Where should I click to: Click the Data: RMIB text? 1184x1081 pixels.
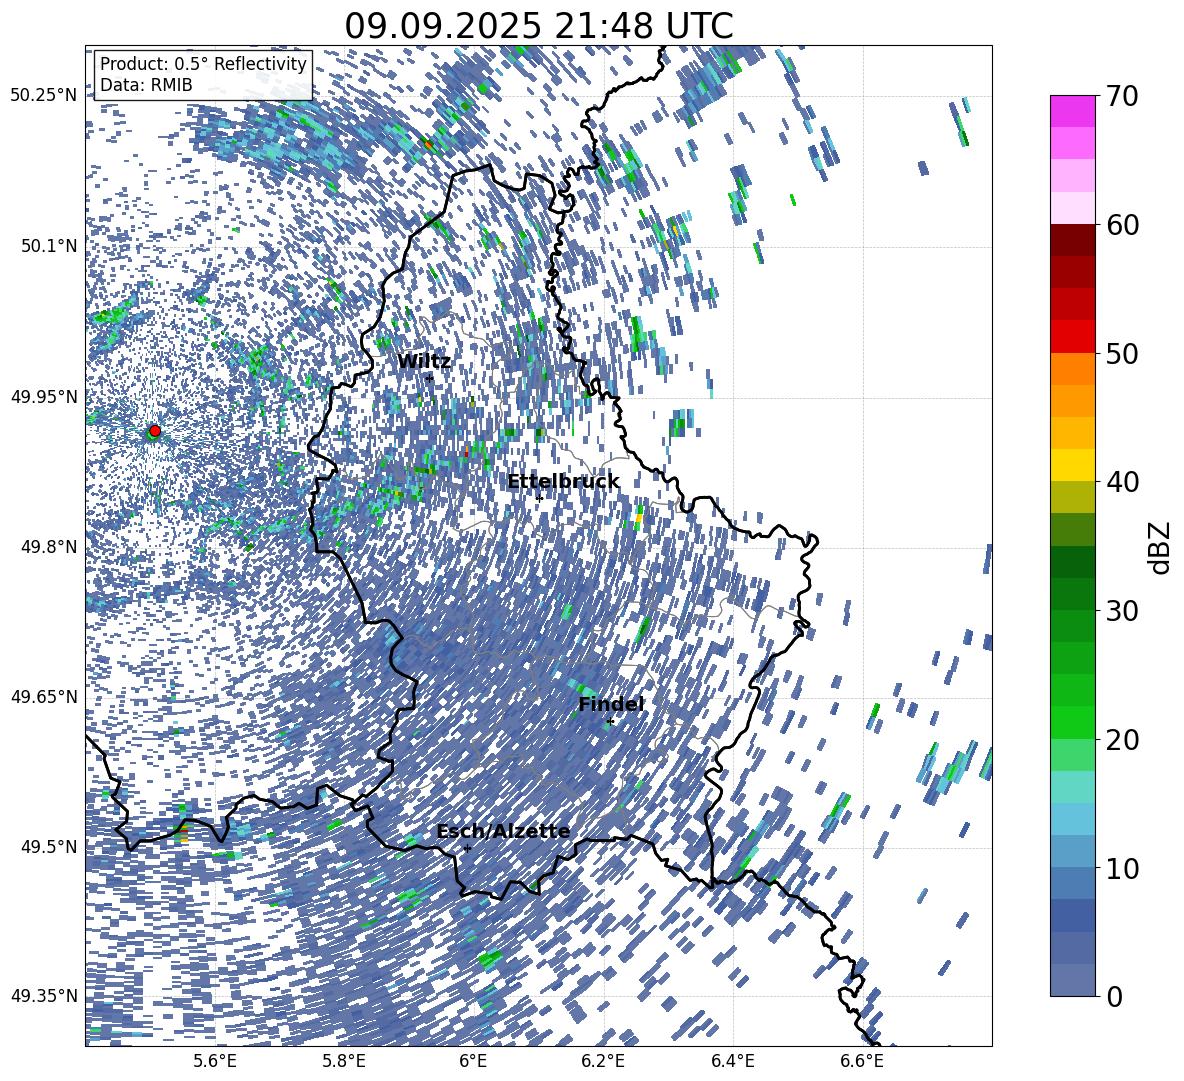click(x=146, y=85)
